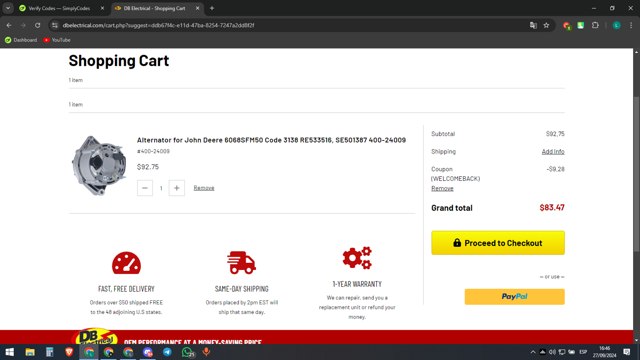Pay using the PayPal button
The height and width of the screenshot is (360, 640).
tap(514, 297)
